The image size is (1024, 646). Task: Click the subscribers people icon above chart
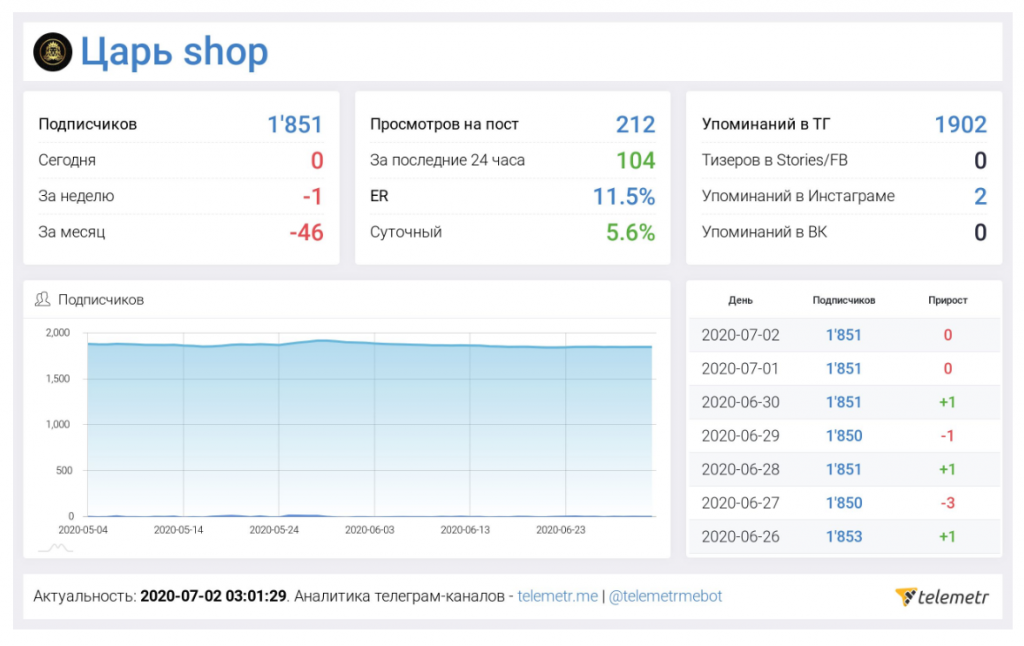[x=43, y=299]
